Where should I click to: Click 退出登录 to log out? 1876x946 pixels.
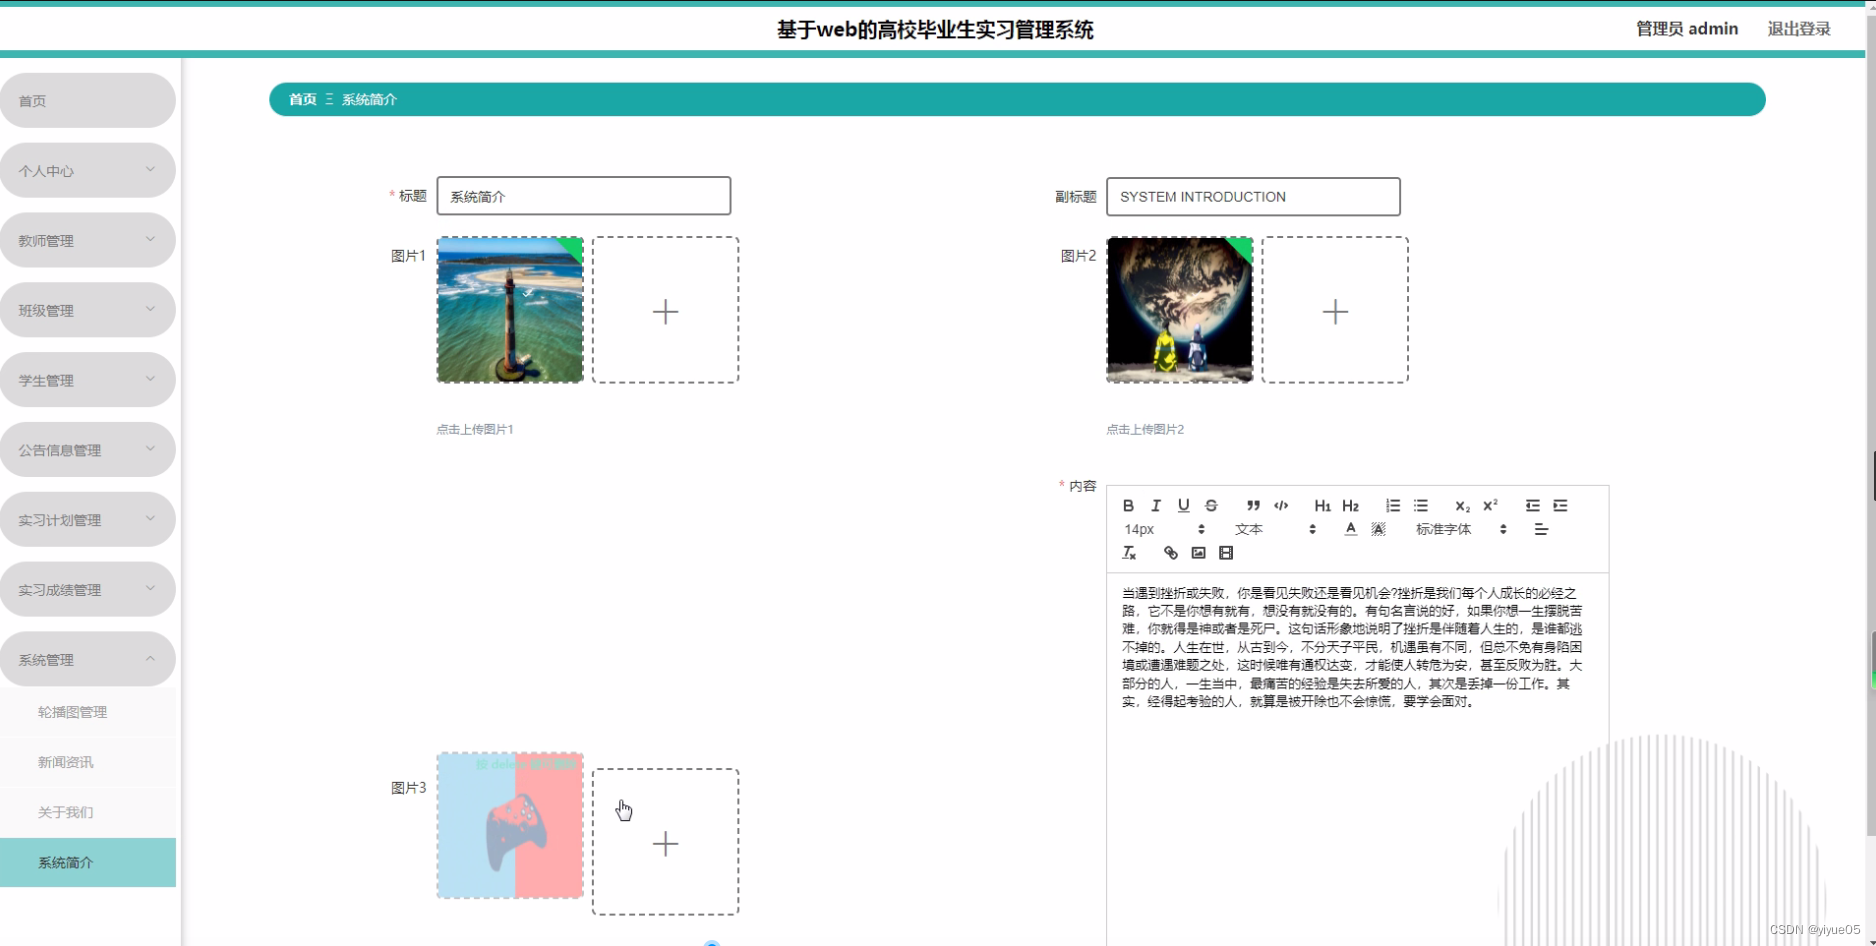pos(1799,29)
